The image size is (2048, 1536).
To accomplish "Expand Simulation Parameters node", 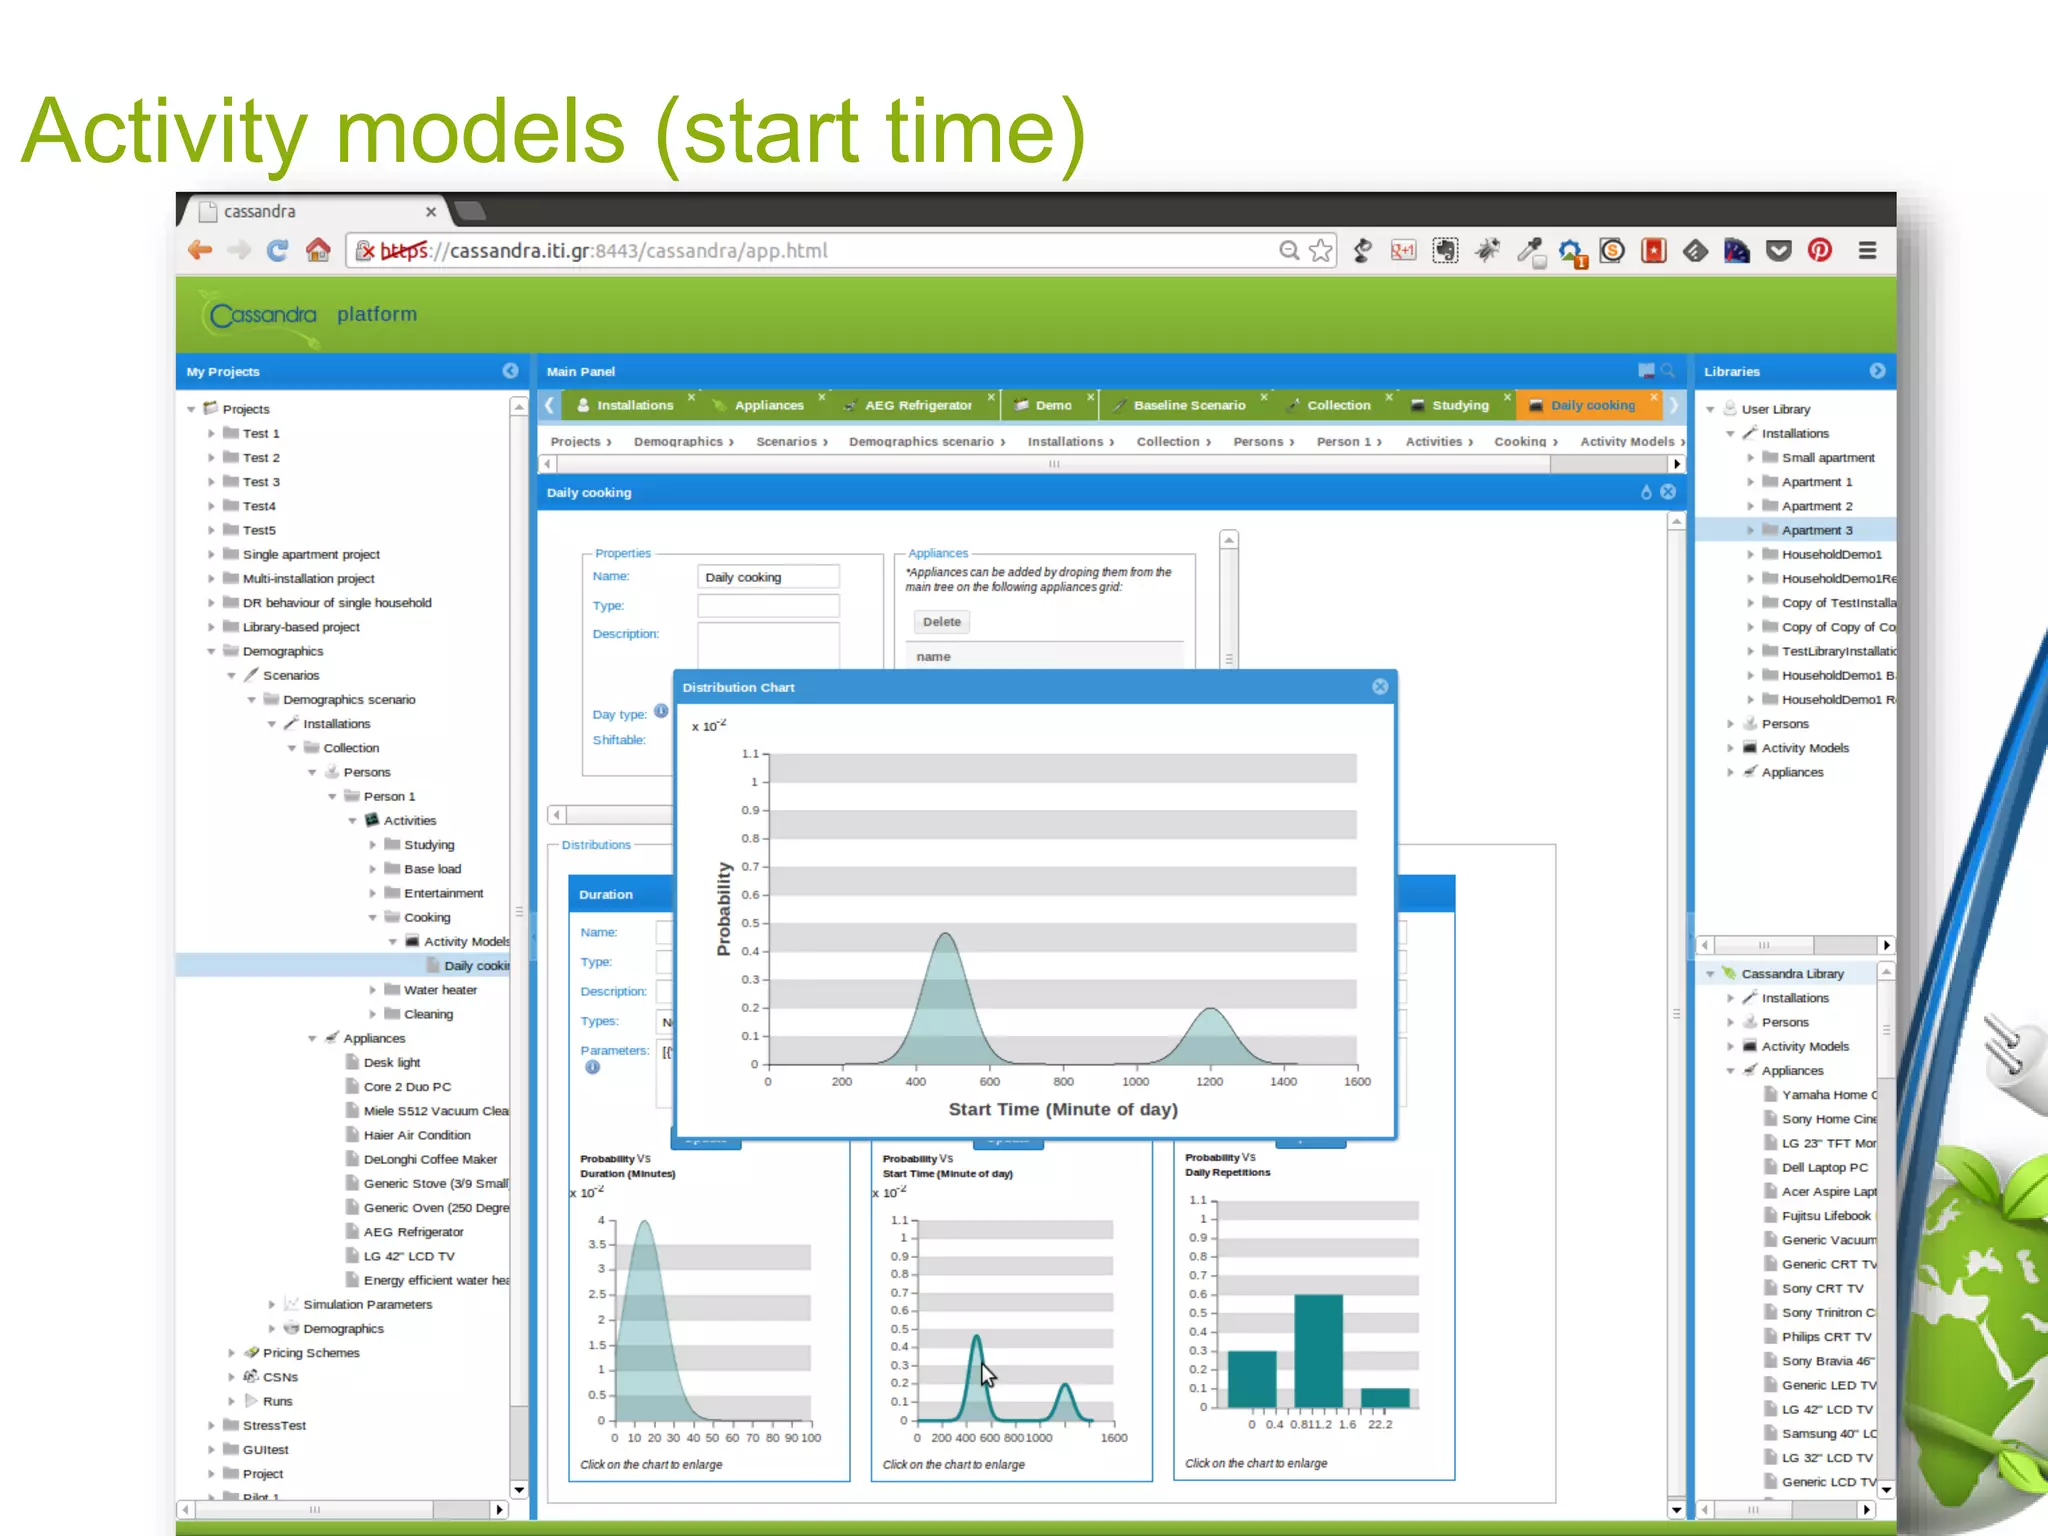I will pyautogui.click(x=271, y=1304).
